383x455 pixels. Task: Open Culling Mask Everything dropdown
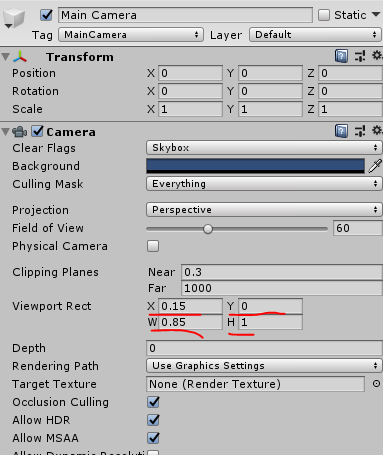coord(264,184)
